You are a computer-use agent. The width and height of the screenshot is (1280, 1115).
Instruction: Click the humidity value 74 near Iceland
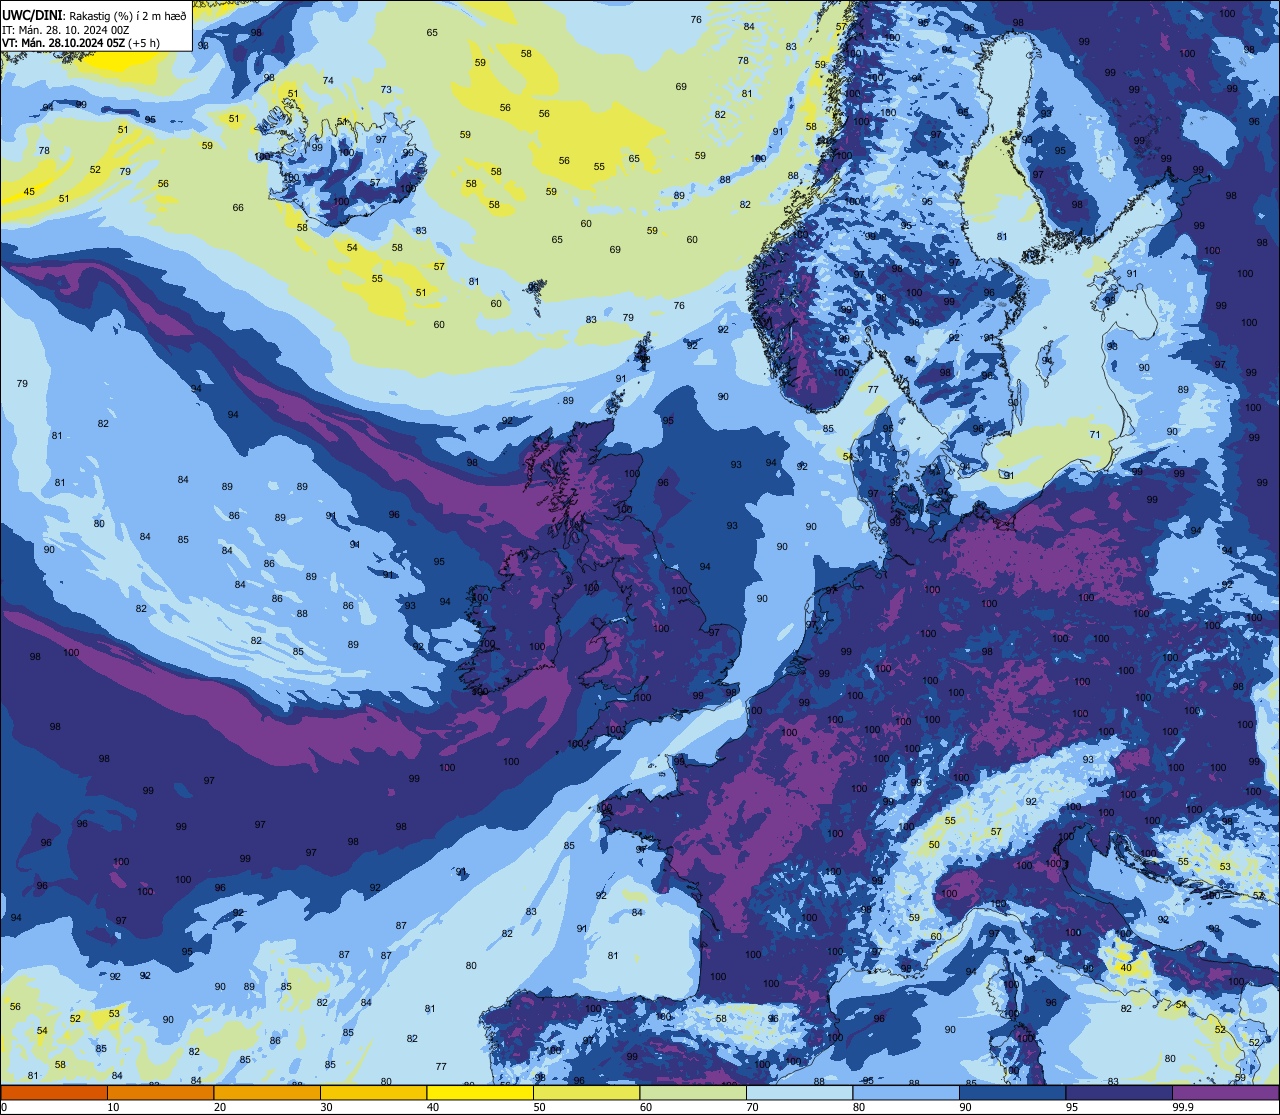(328, 80)
